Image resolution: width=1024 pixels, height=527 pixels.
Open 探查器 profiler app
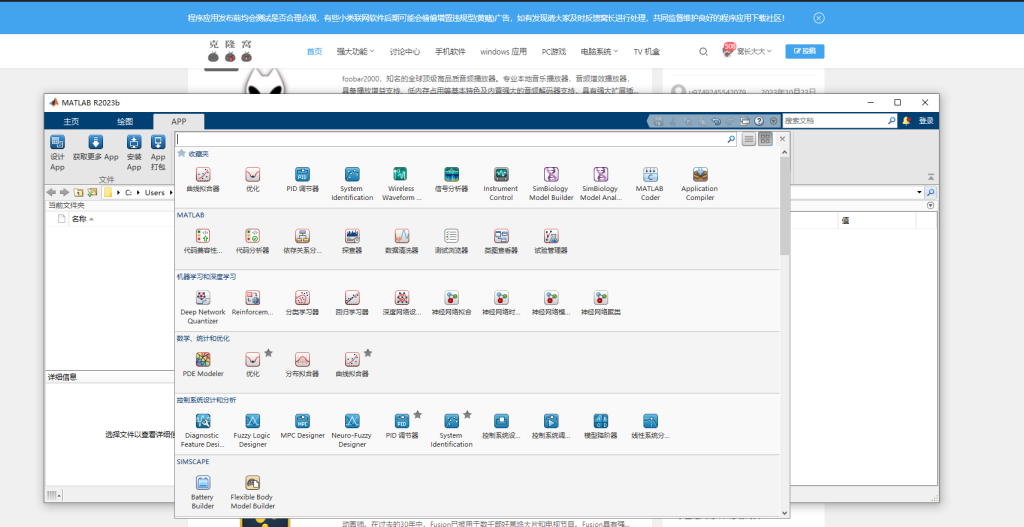352,241
